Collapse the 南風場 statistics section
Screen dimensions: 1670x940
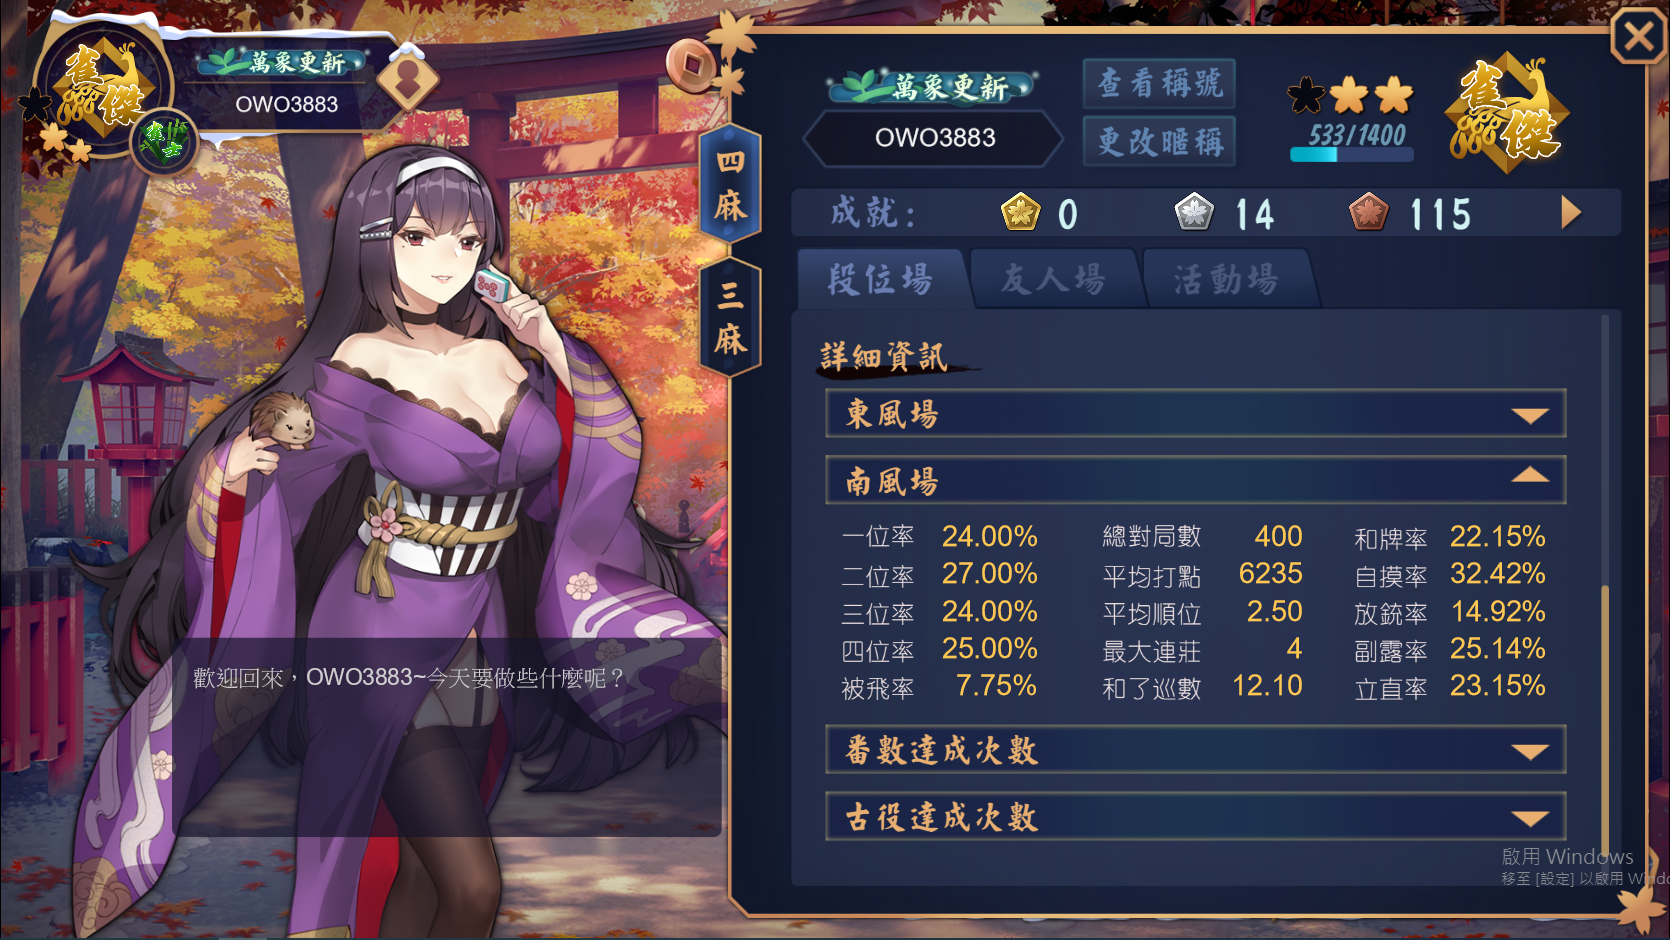coord(1195,480)
